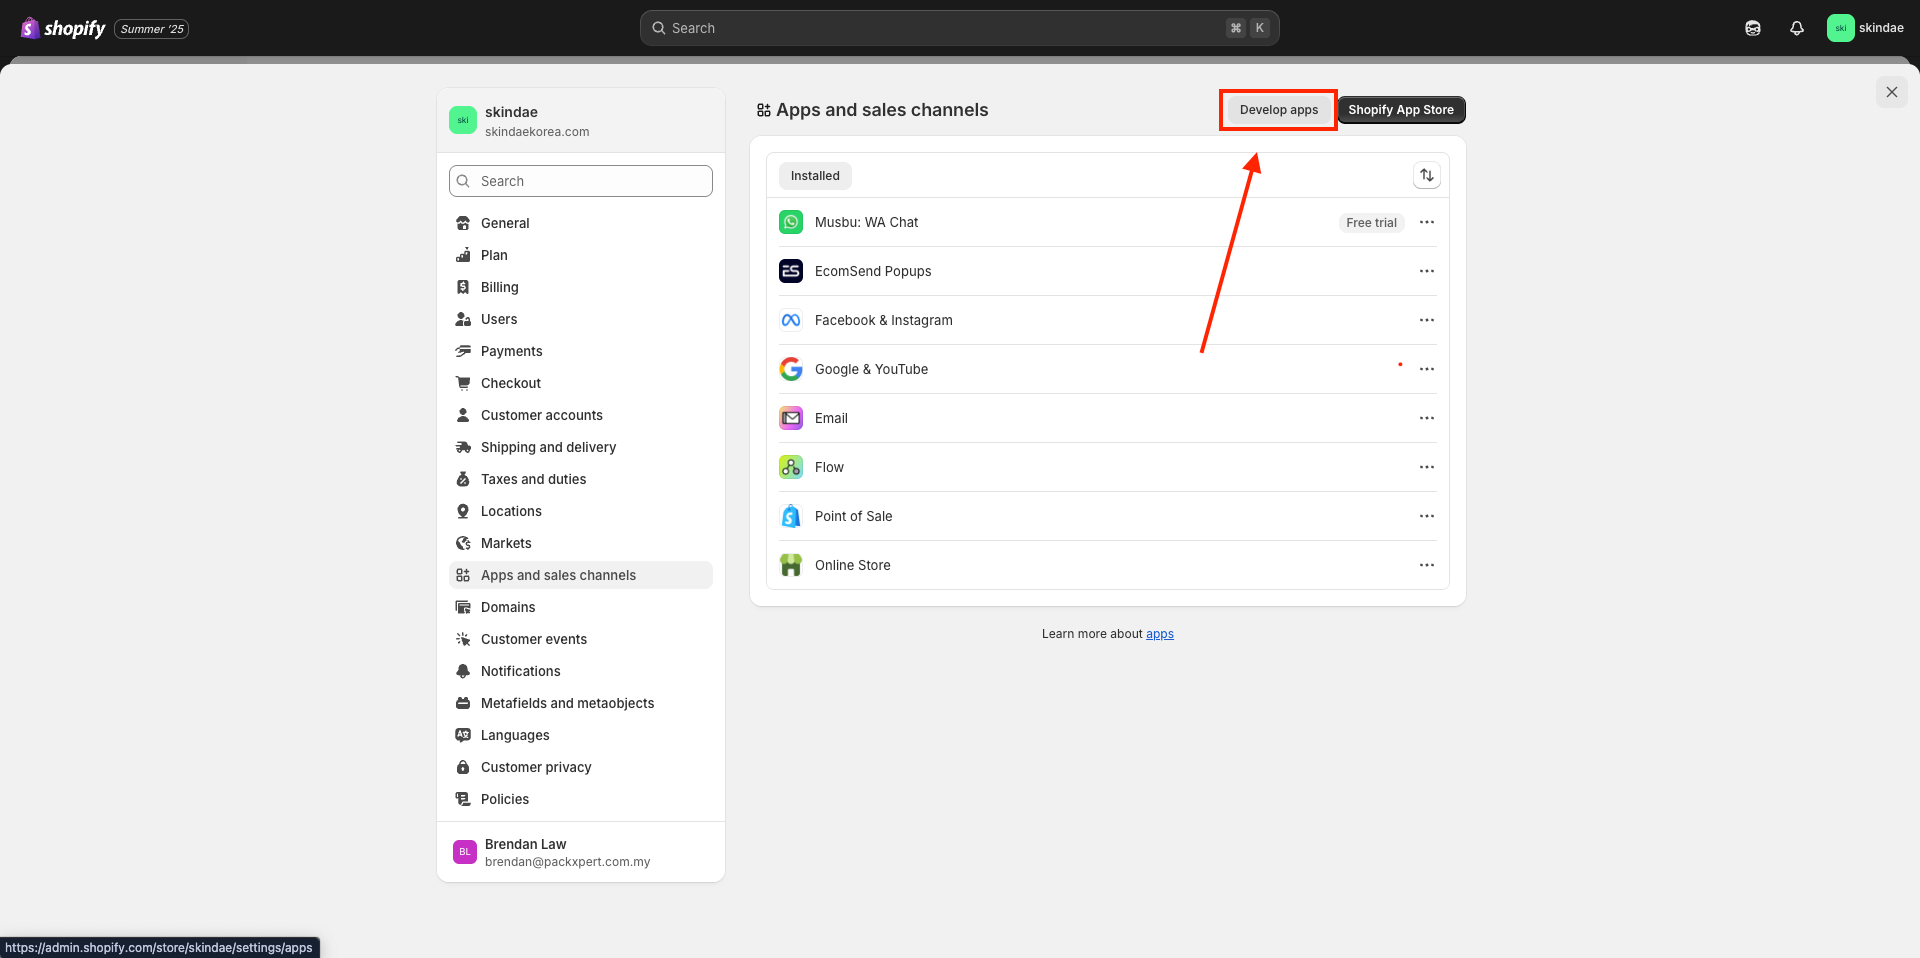Click the Develop apps button
Screen dimensions: 1920x958
(x=1279, y=110)
